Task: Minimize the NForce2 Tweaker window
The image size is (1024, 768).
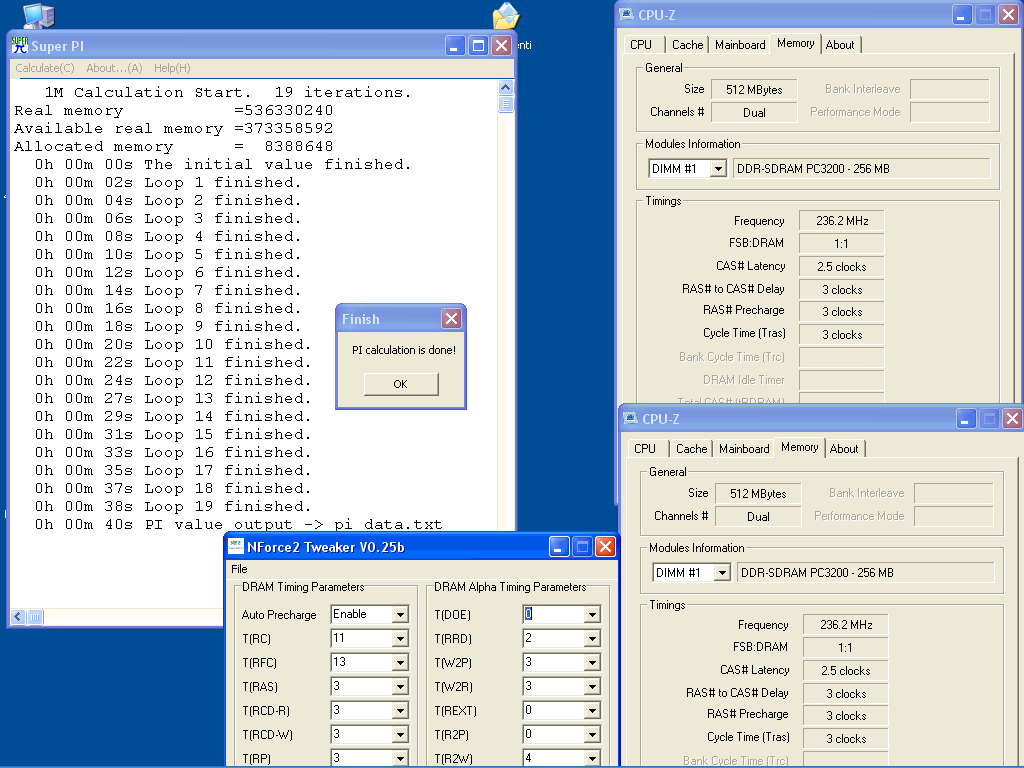Action: (558, 547)
